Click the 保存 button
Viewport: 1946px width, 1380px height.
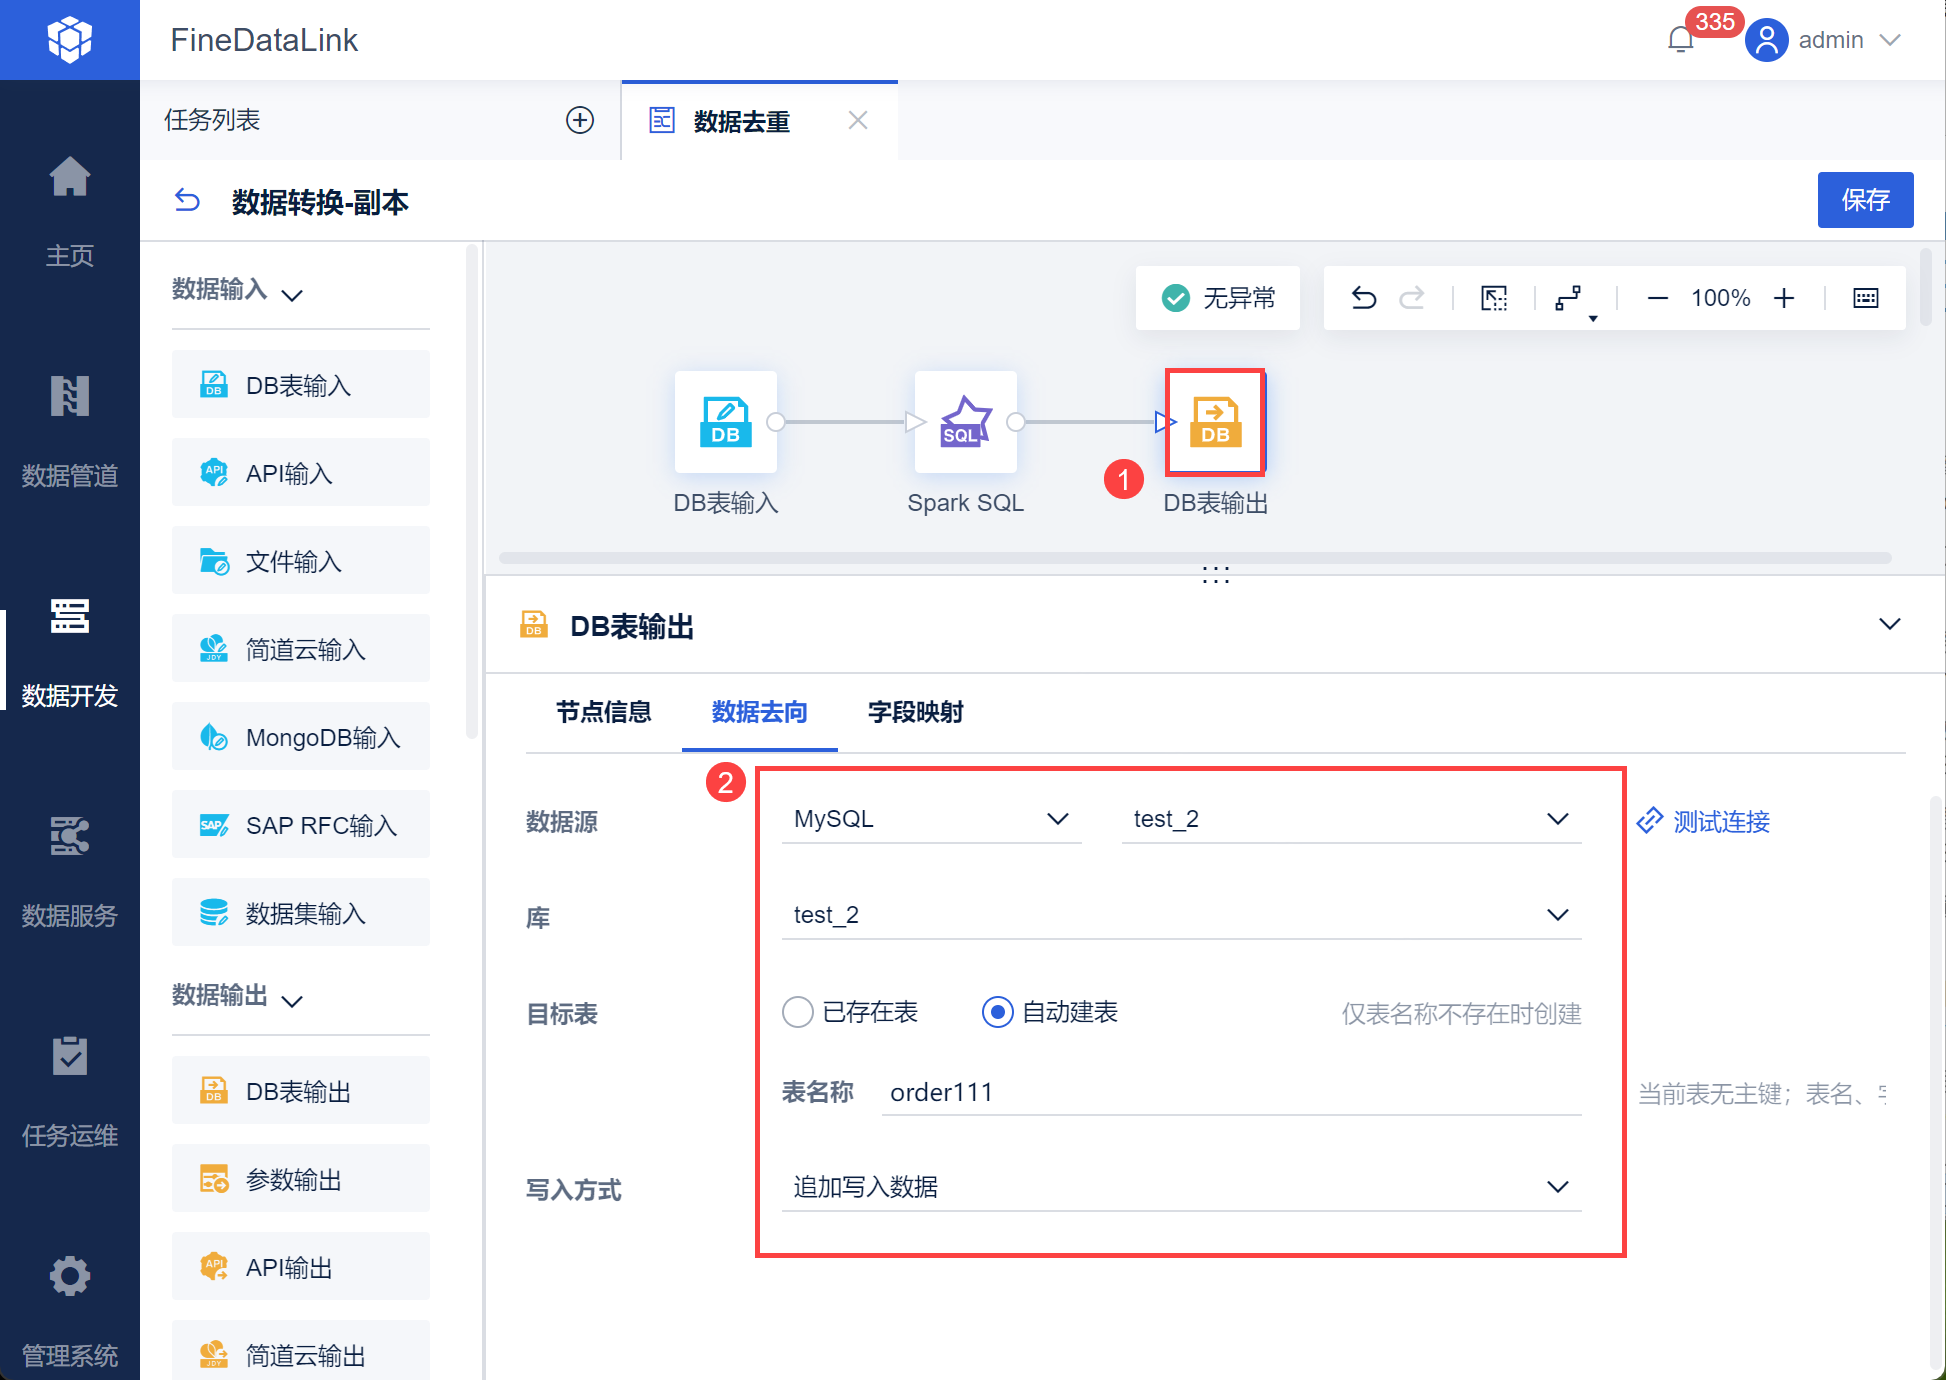pyautogui.click(x=1865, y=200)
